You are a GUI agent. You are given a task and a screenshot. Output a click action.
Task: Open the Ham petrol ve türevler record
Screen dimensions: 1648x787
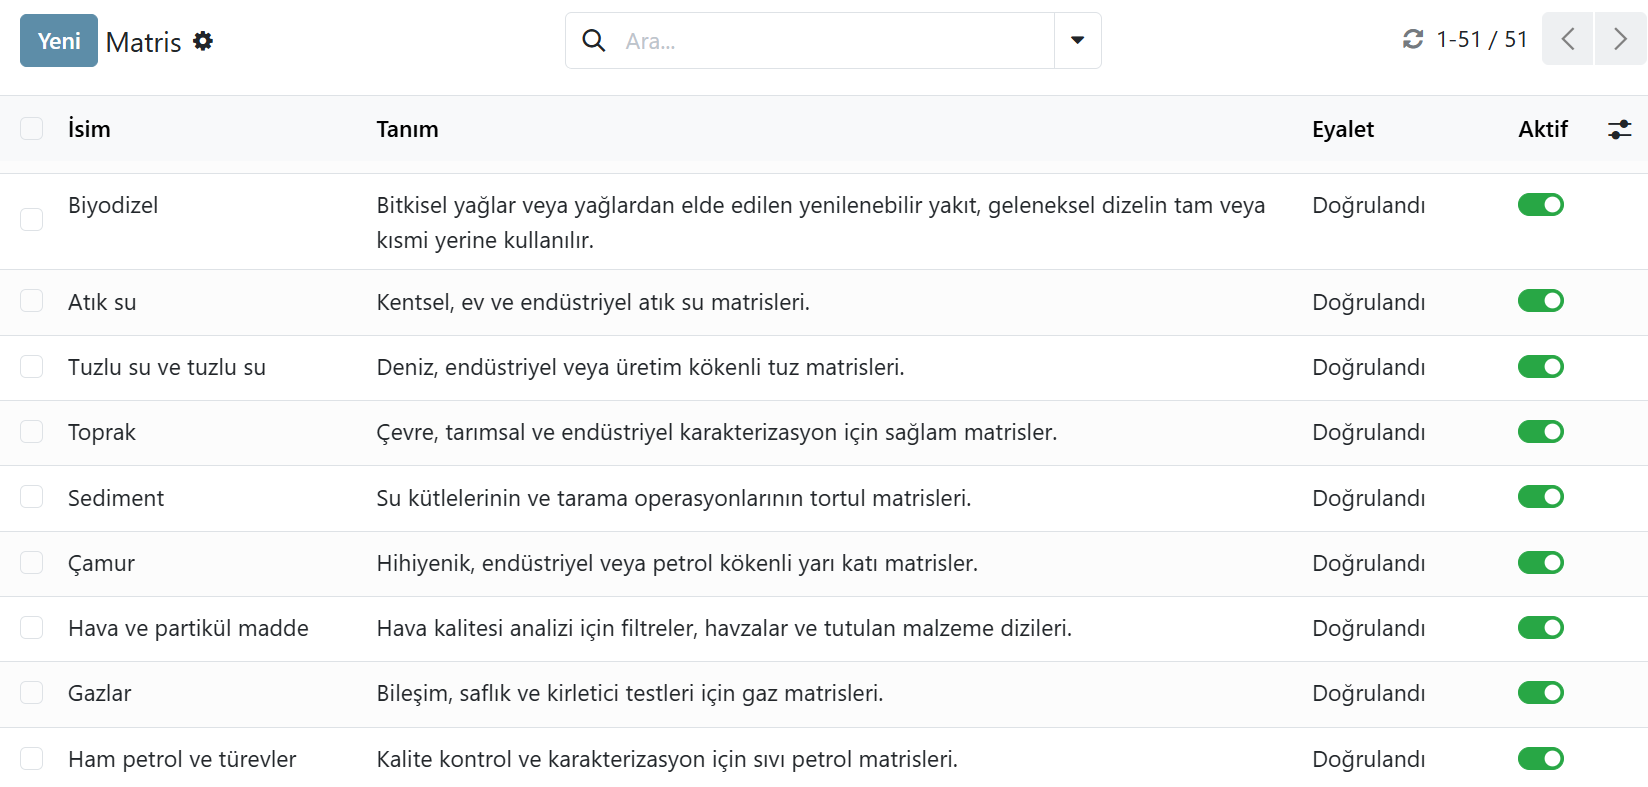click(182, 759)
